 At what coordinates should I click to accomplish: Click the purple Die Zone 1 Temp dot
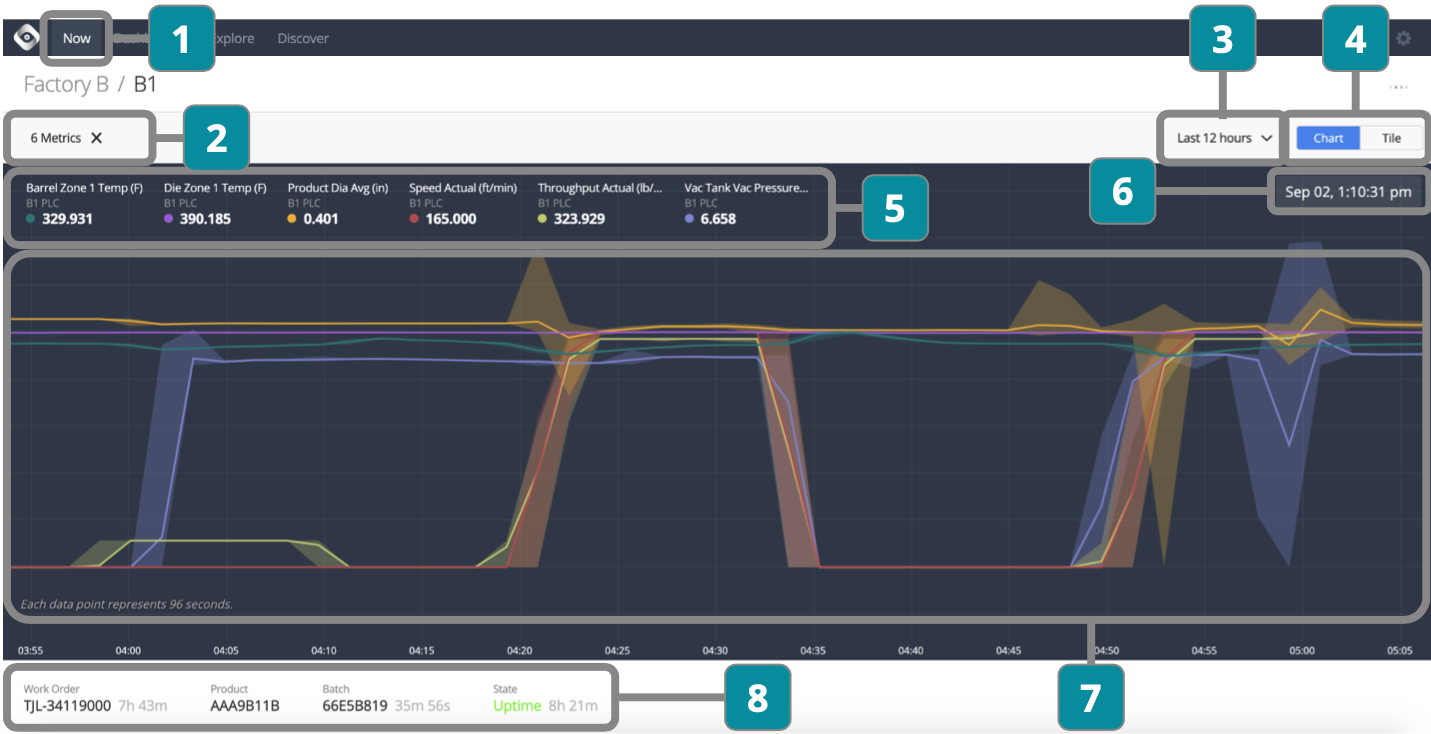point(169,219)
